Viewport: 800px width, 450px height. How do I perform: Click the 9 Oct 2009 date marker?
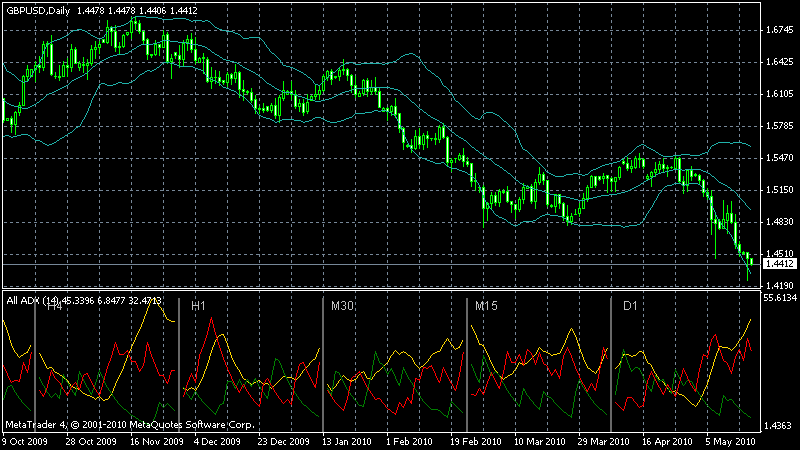click(25, 442)
